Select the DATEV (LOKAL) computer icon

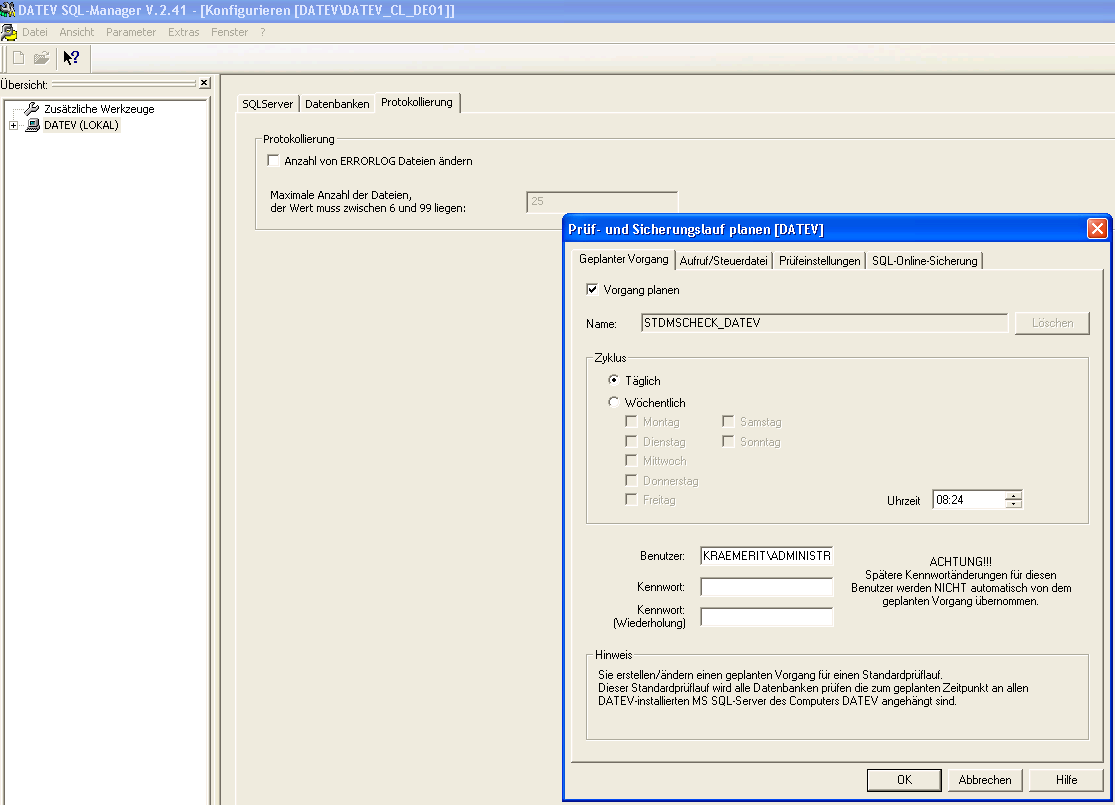pos(33,125)
